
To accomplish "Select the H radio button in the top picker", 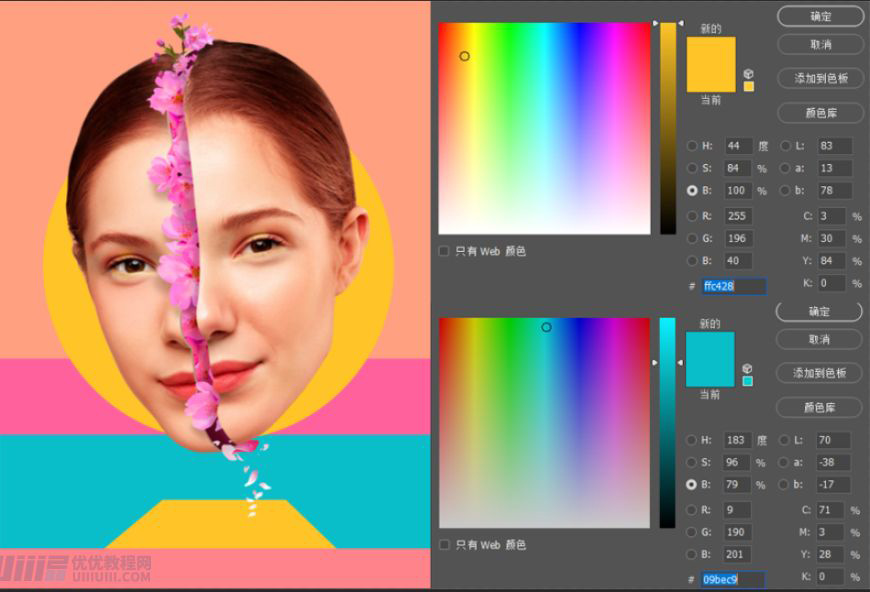I will [x=691, y=145].
